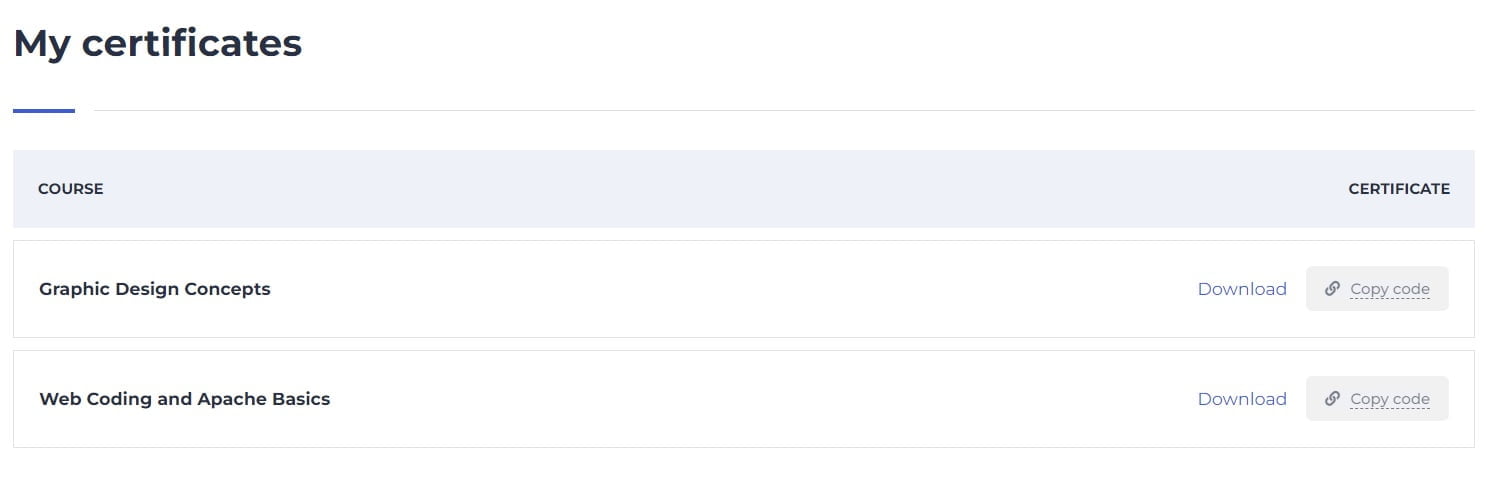Click the My certificates page heading
Viewport: 1497px width, 477px height.
click(158, 44)
